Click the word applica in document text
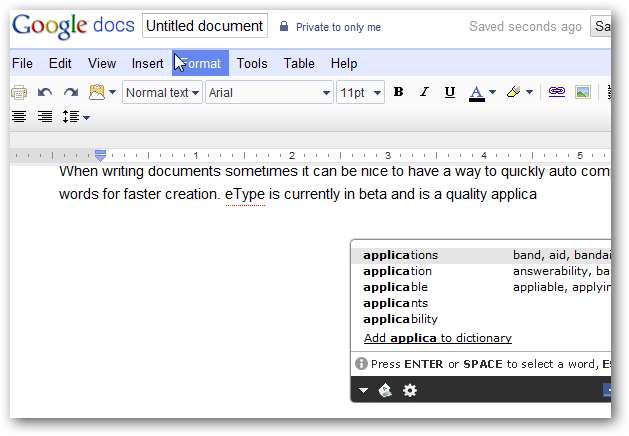The image size is (629, 436). pyautogui.click(x=513, y=195)
